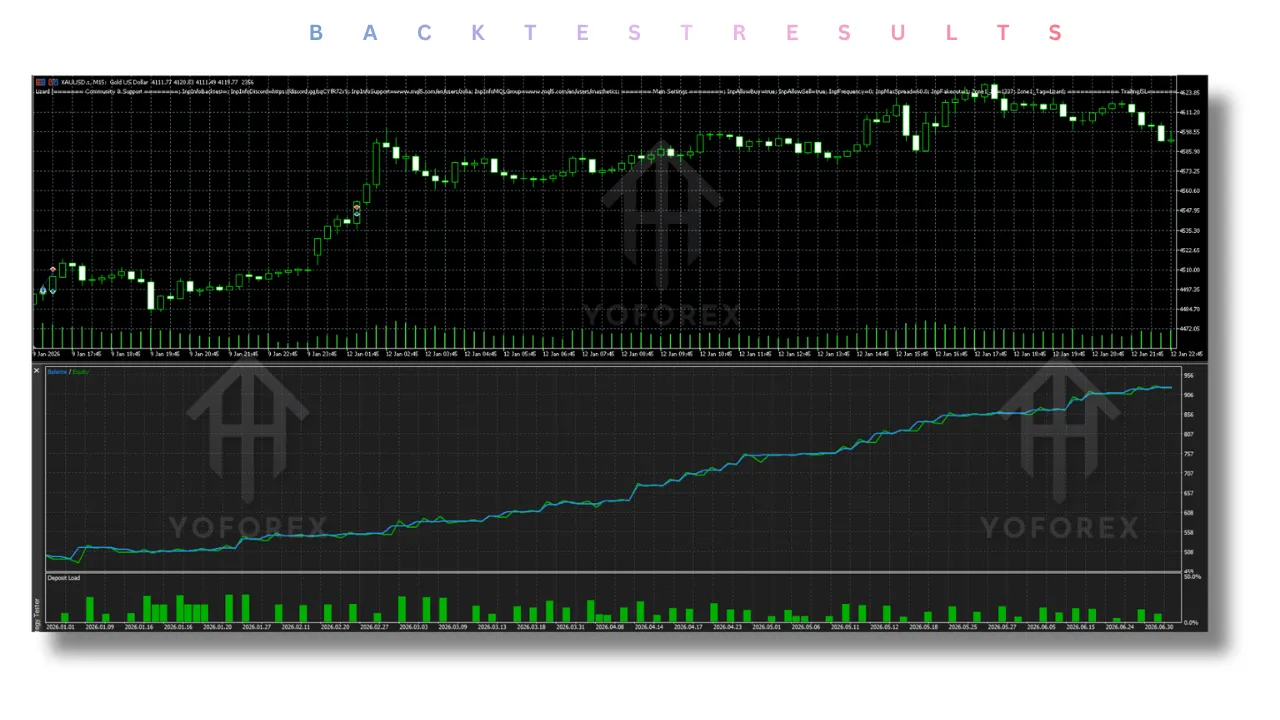Click the 4611.20 price axis label

pos(1190,112)
